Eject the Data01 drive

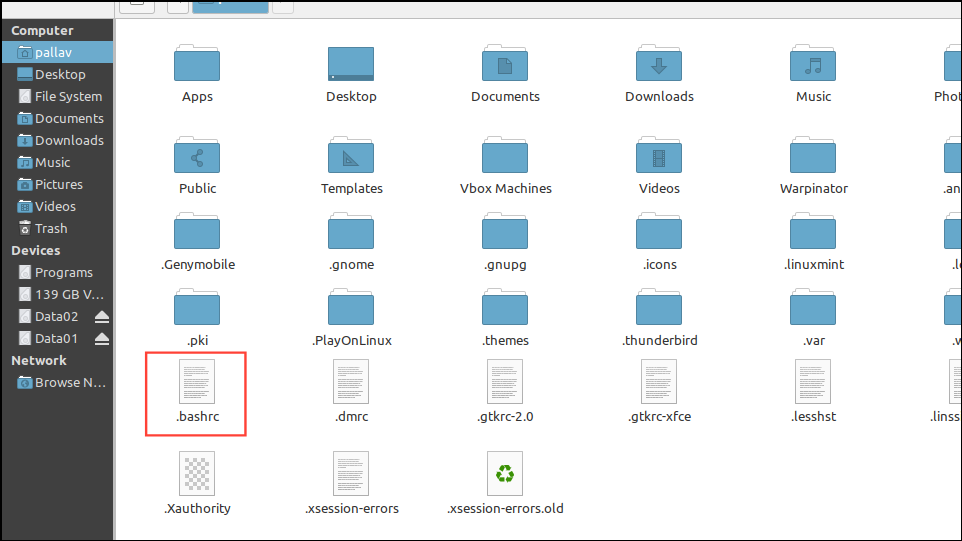pyautogui.click(x=102, y=339)
